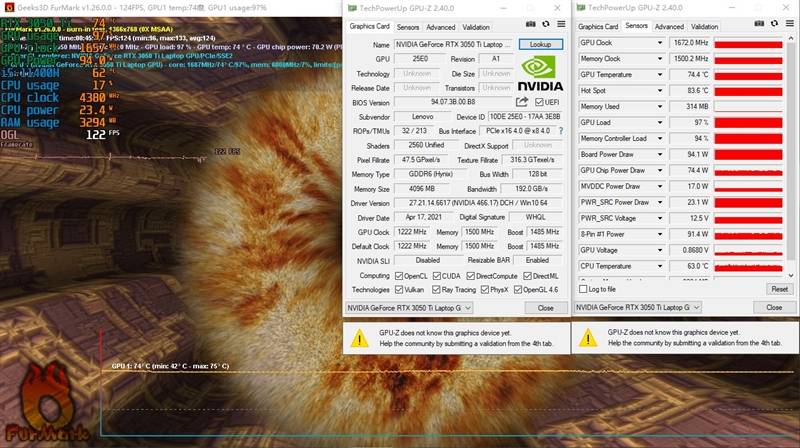Toggle the OpenCL checkbox
The width and height of the screenshot is (800, 448).
(x=399, y=276)
